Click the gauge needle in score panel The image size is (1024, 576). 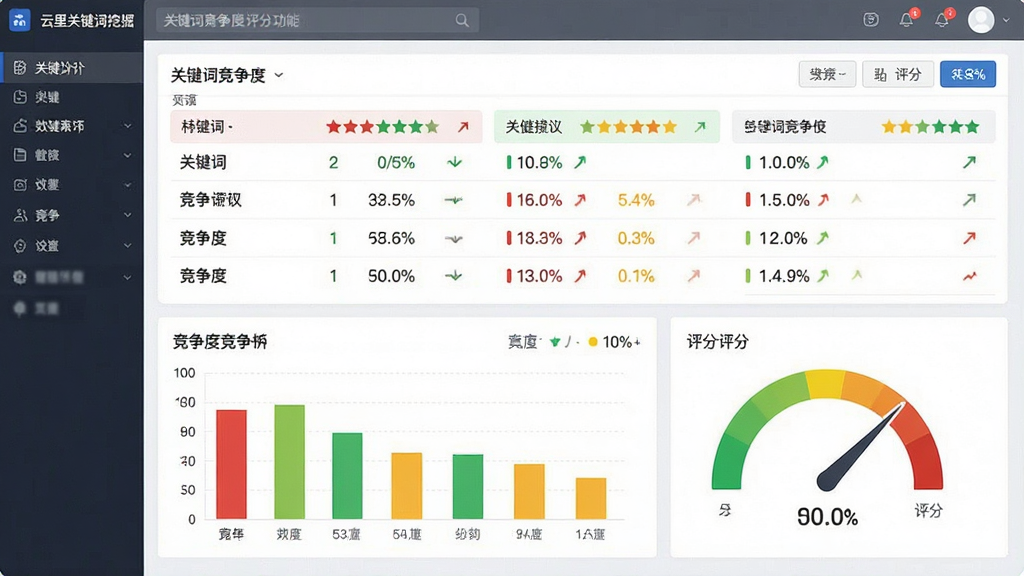pyautogui.click(x=861, y=447)
